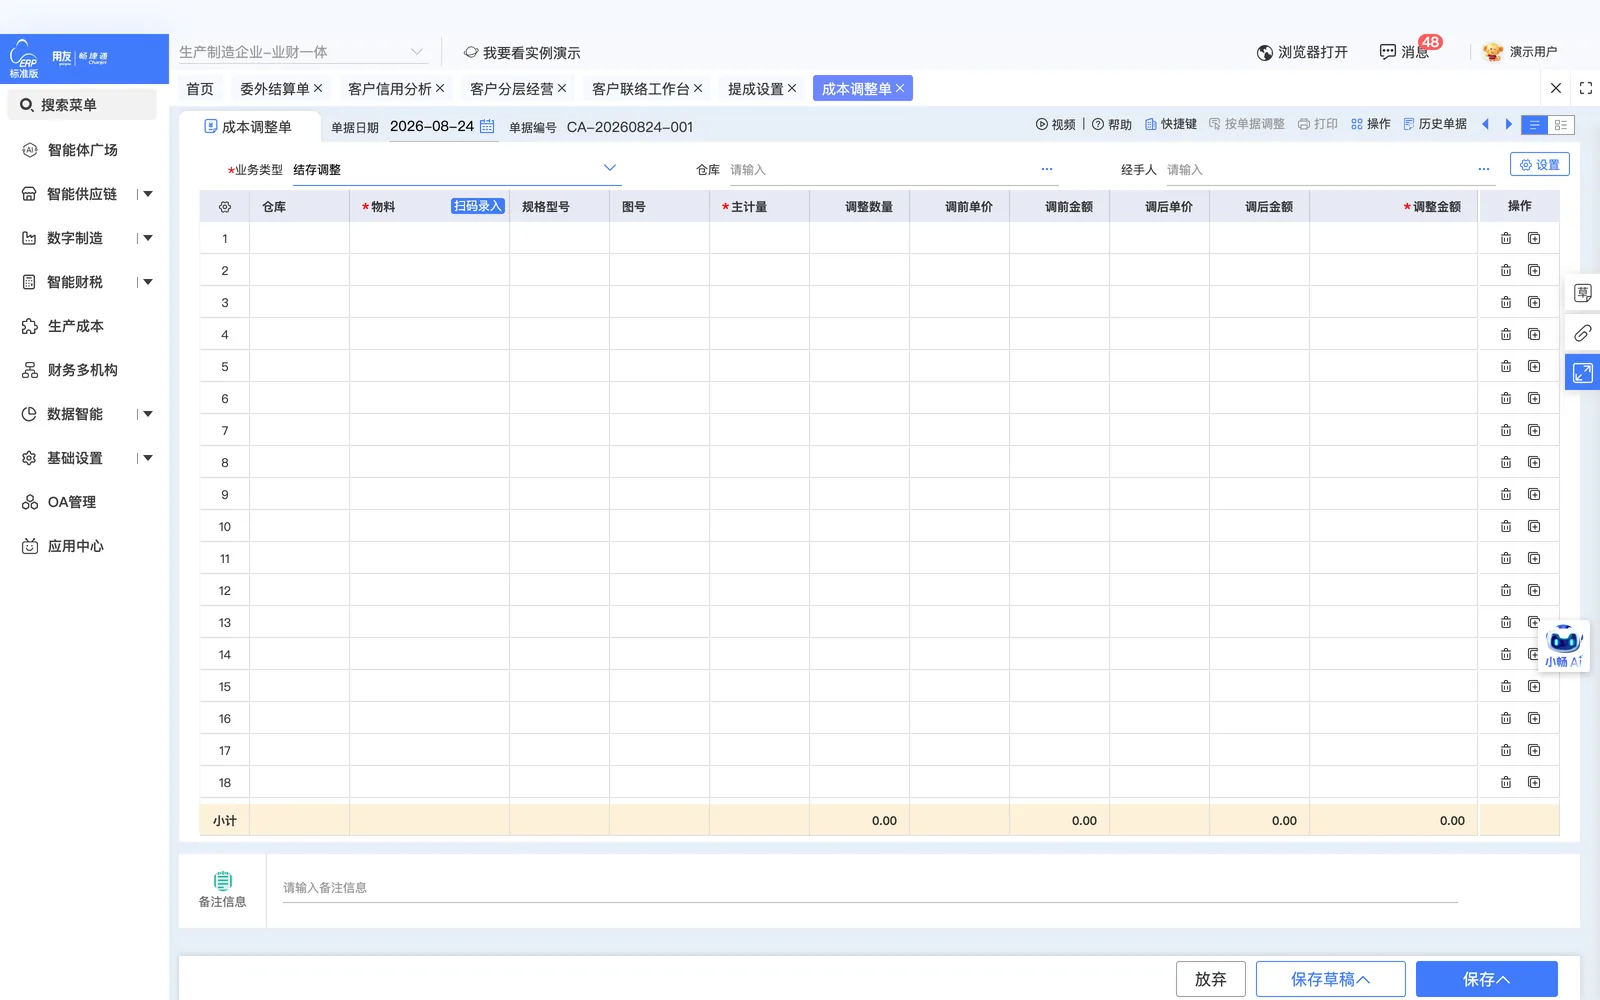Open the calendar date picker icon
The height and width of the screenshot is (1000, 1600).
click(487, 126)
